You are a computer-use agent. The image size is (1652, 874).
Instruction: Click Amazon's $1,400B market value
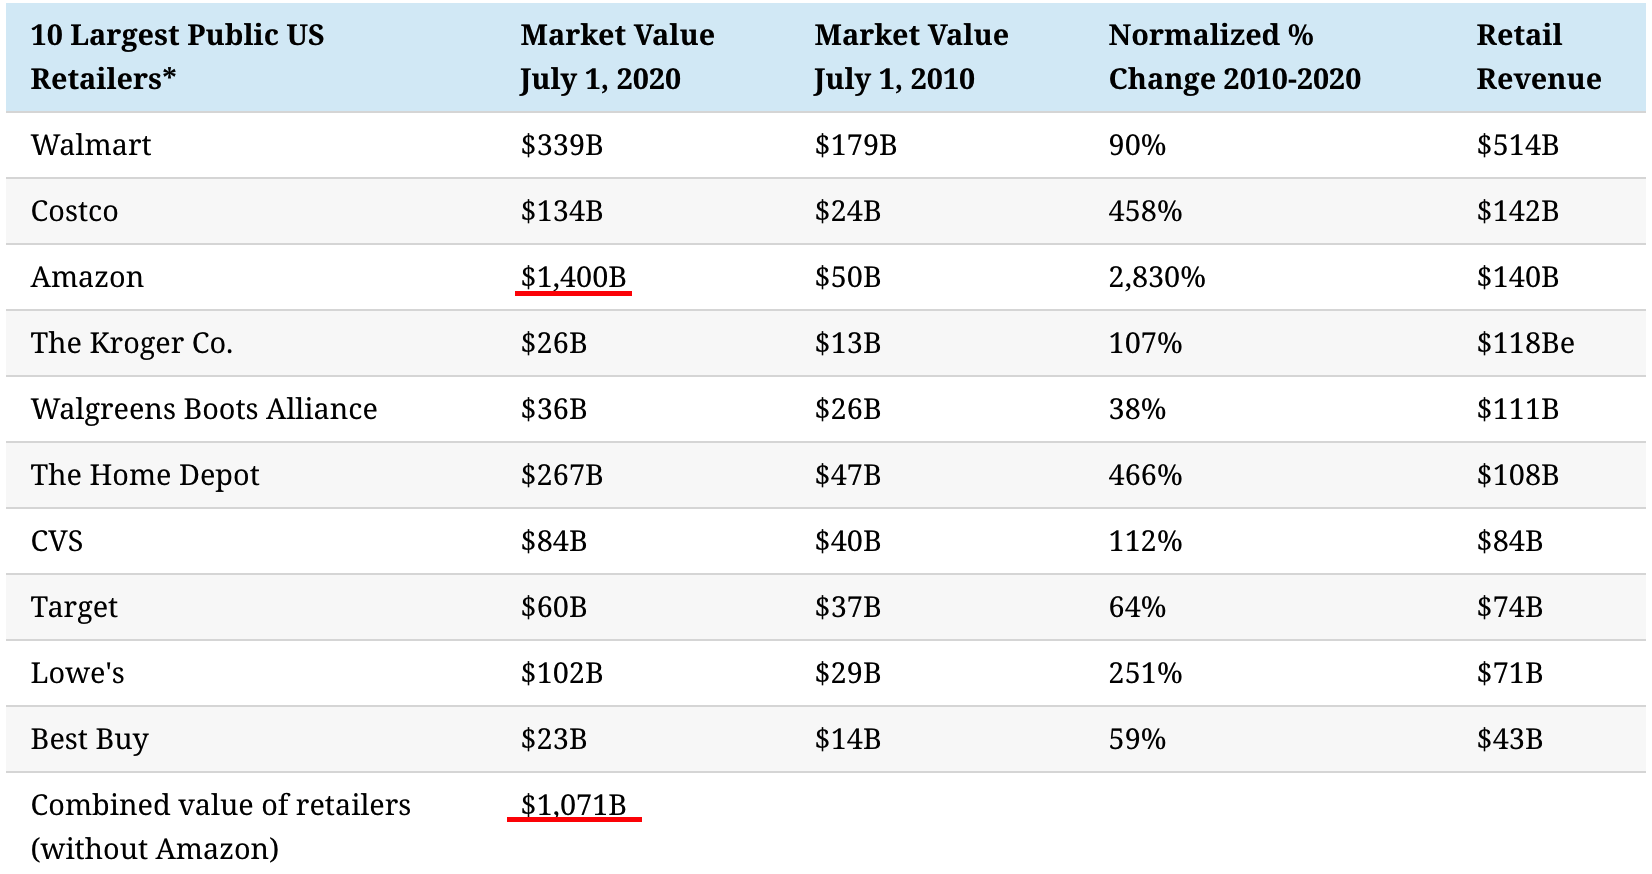[x=573, y=277]
